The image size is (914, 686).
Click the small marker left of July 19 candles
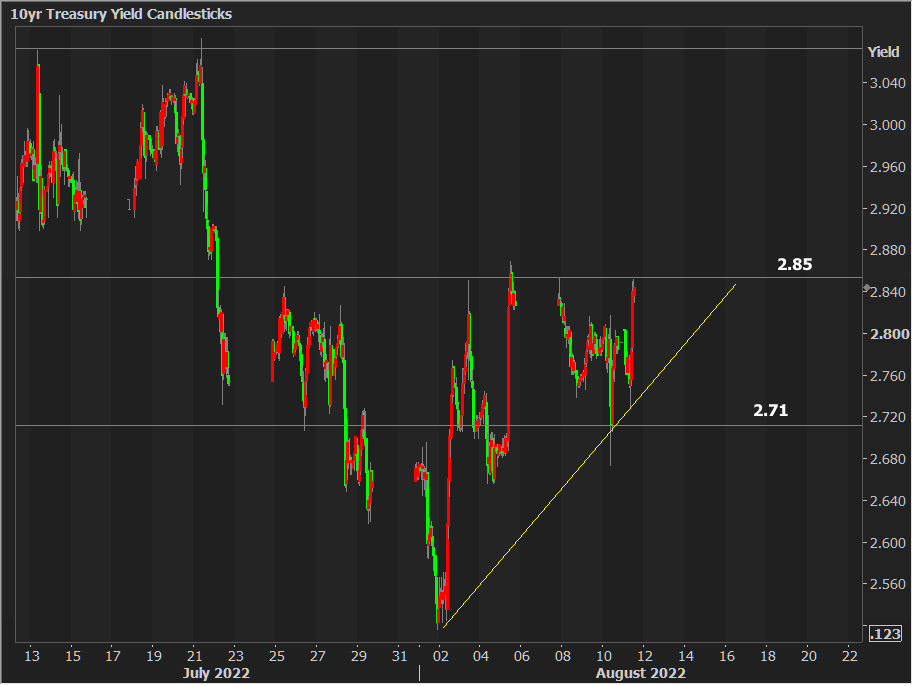(x=129, y=204)
